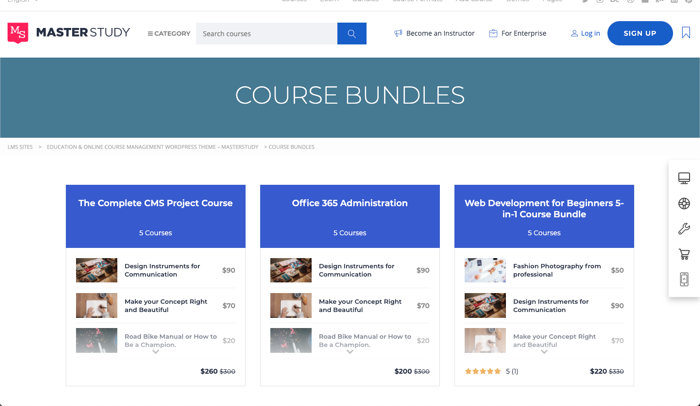Image resolution: width=700 pixels, height=406 pixels.
Task: Click the $260 price on CMS Project bundle
Action: coord(209,371)
